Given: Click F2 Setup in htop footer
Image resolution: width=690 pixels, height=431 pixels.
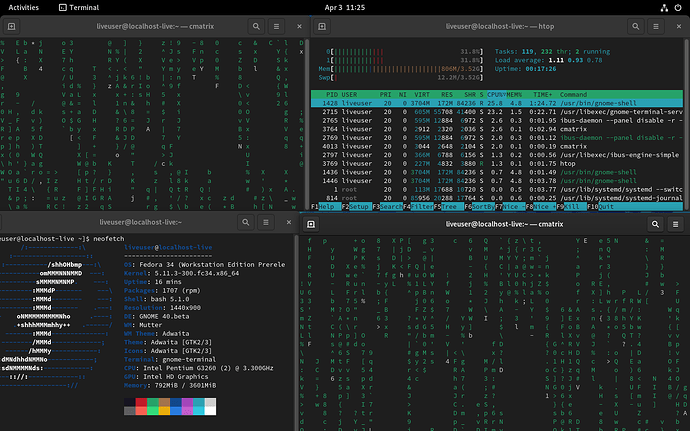Looking at the screenshot, I should (356, 206).
